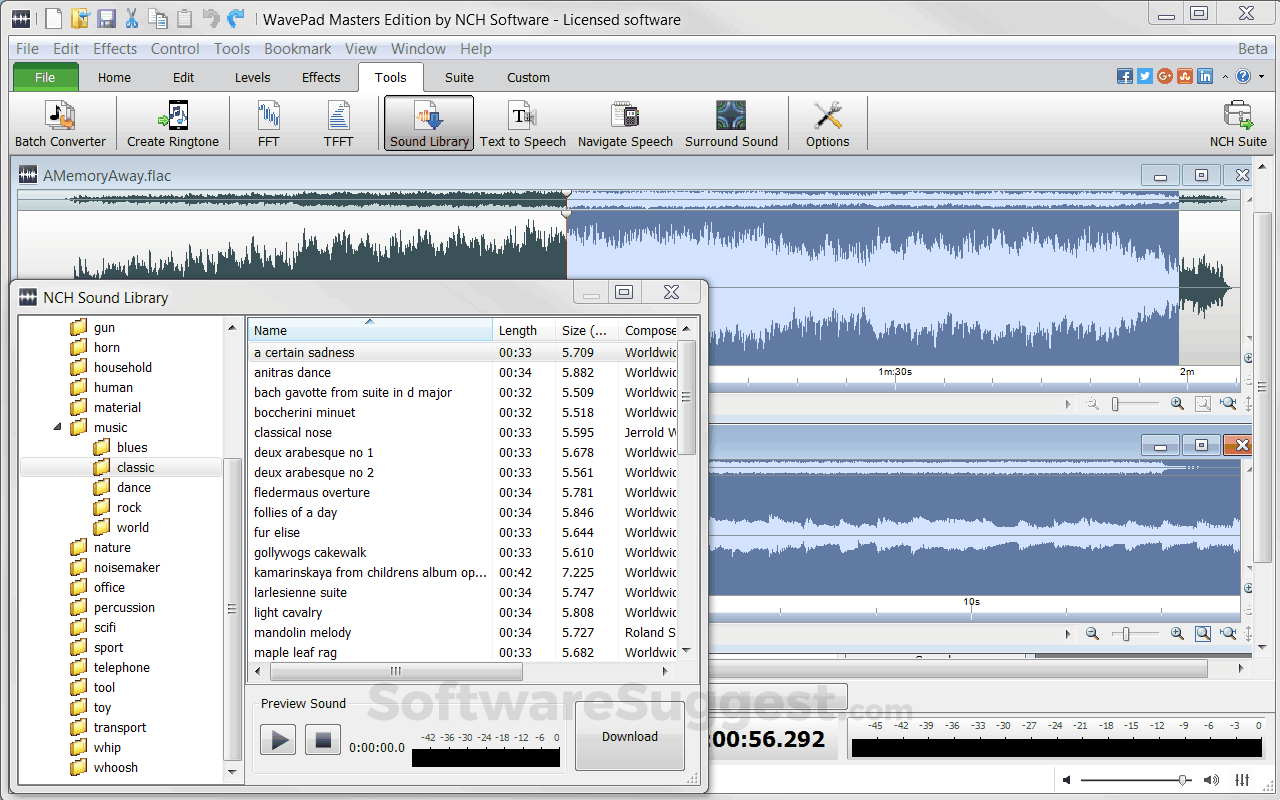Open the Text to Speech tool
1280x800 pixels.
pyautogui.click(x=522, y=124)
